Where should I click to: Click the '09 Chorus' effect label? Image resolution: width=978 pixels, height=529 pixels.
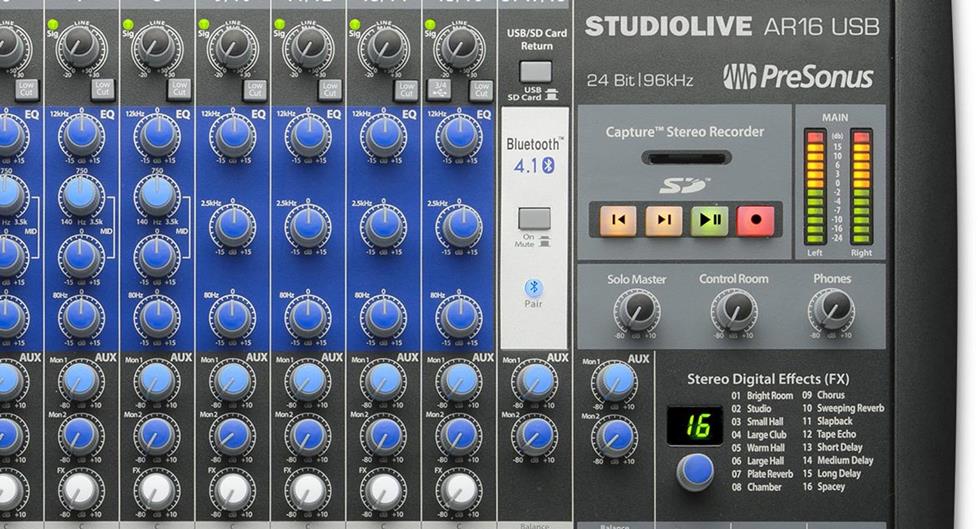pos(823,395)
